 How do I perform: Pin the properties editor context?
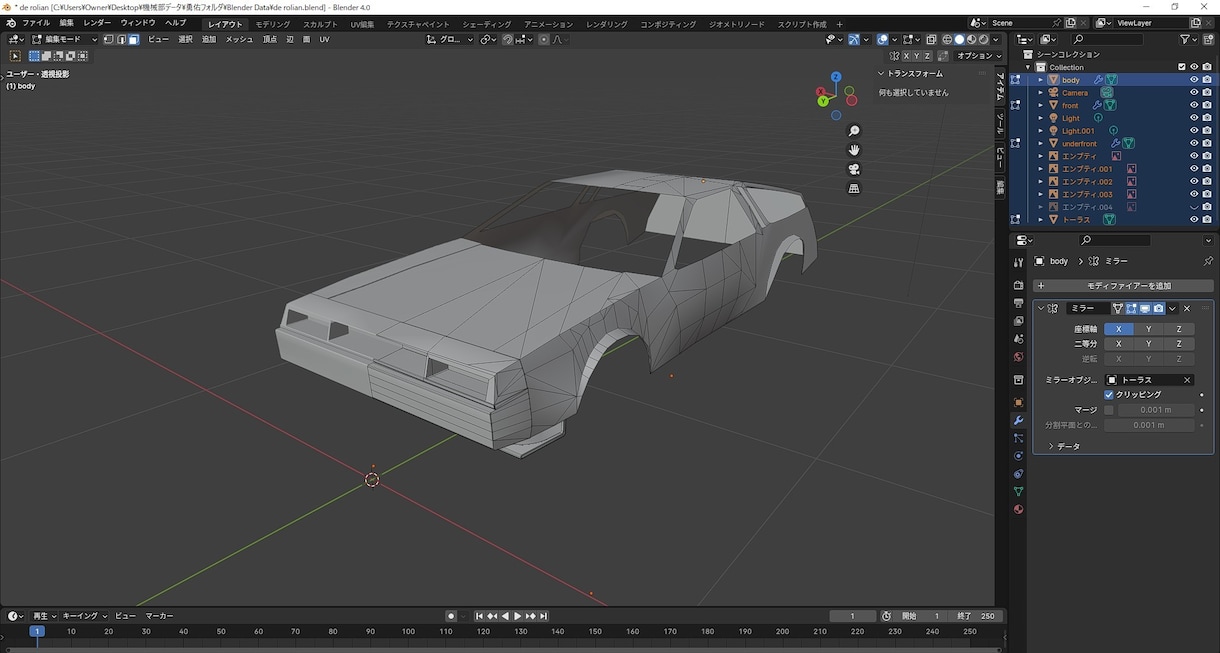coord(1208,261)
